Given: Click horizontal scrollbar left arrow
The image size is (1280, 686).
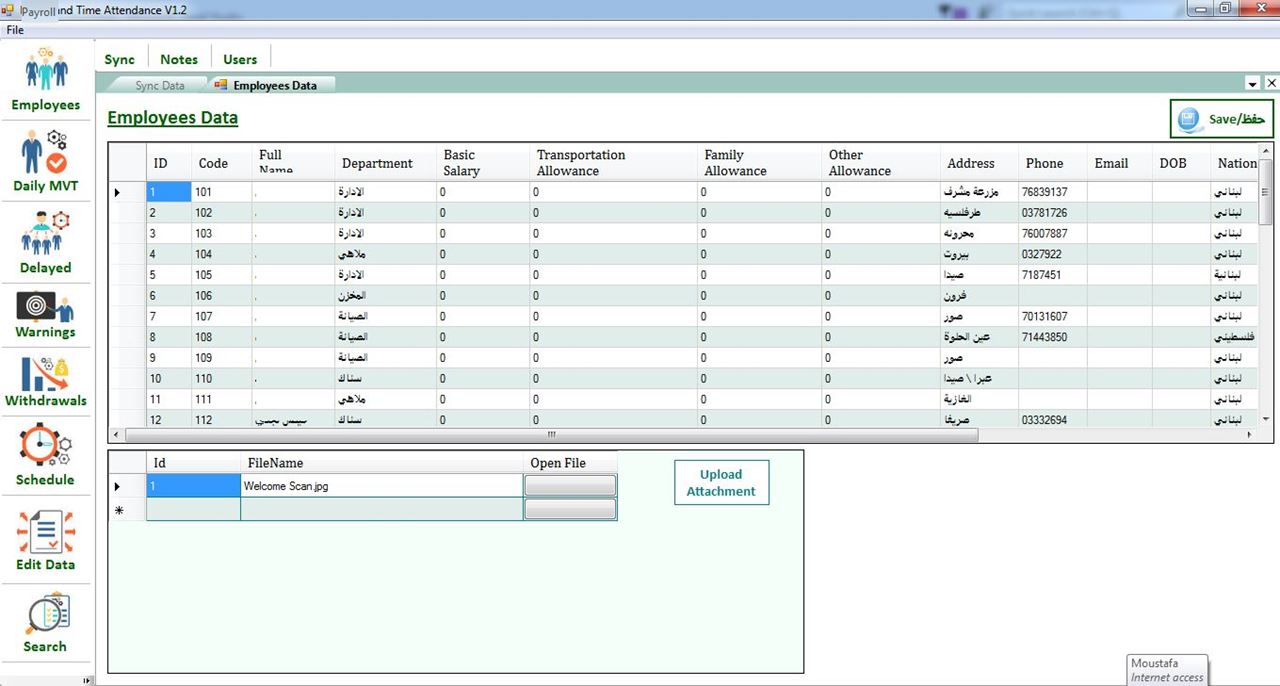Looking at the screenshot, I should 116,435.
